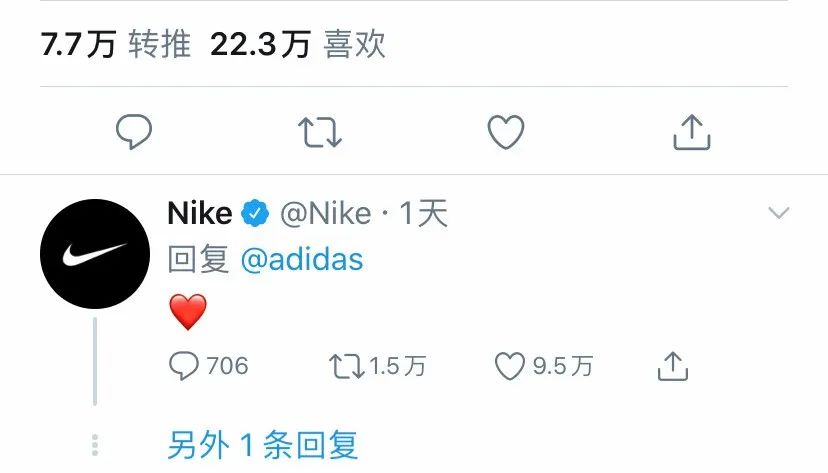Open the blue verified badge beside Nike

255,213
